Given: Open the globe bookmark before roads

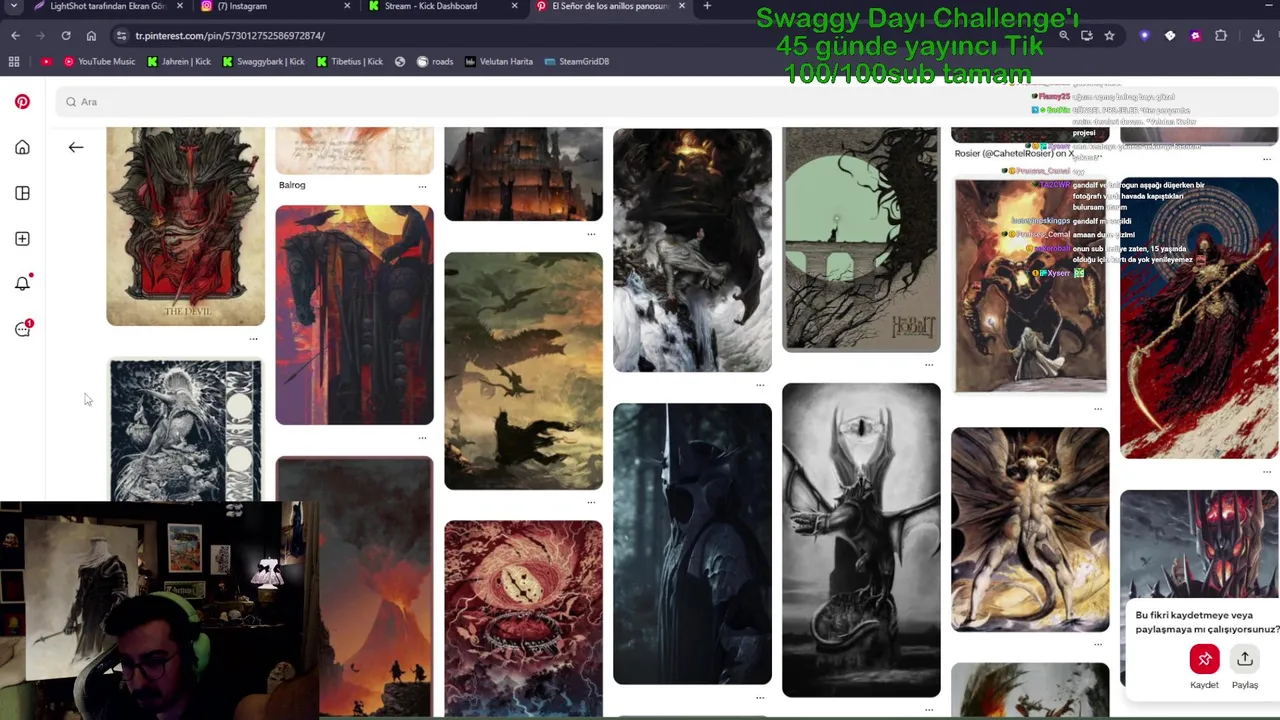Looking at the screenshot, I should click(400, 61).
